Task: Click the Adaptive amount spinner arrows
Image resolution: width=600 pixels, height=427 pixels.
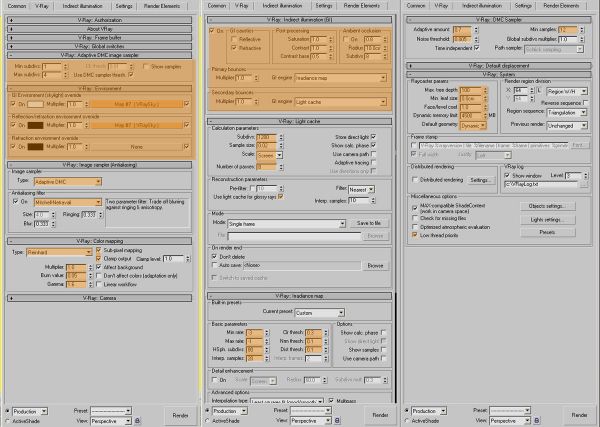Action: click(476, 29)
